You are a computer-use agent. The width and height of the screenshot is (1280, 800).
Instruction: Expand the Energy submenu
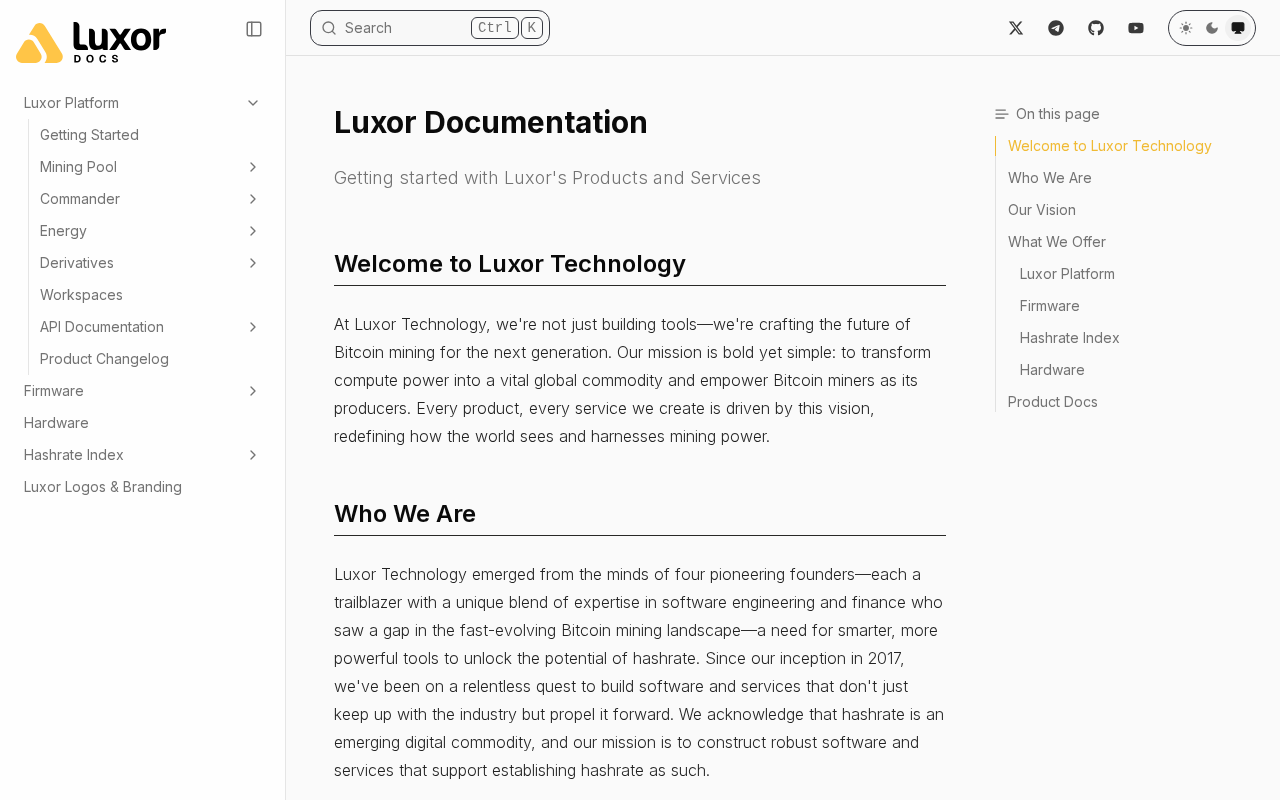pos(253,231)
